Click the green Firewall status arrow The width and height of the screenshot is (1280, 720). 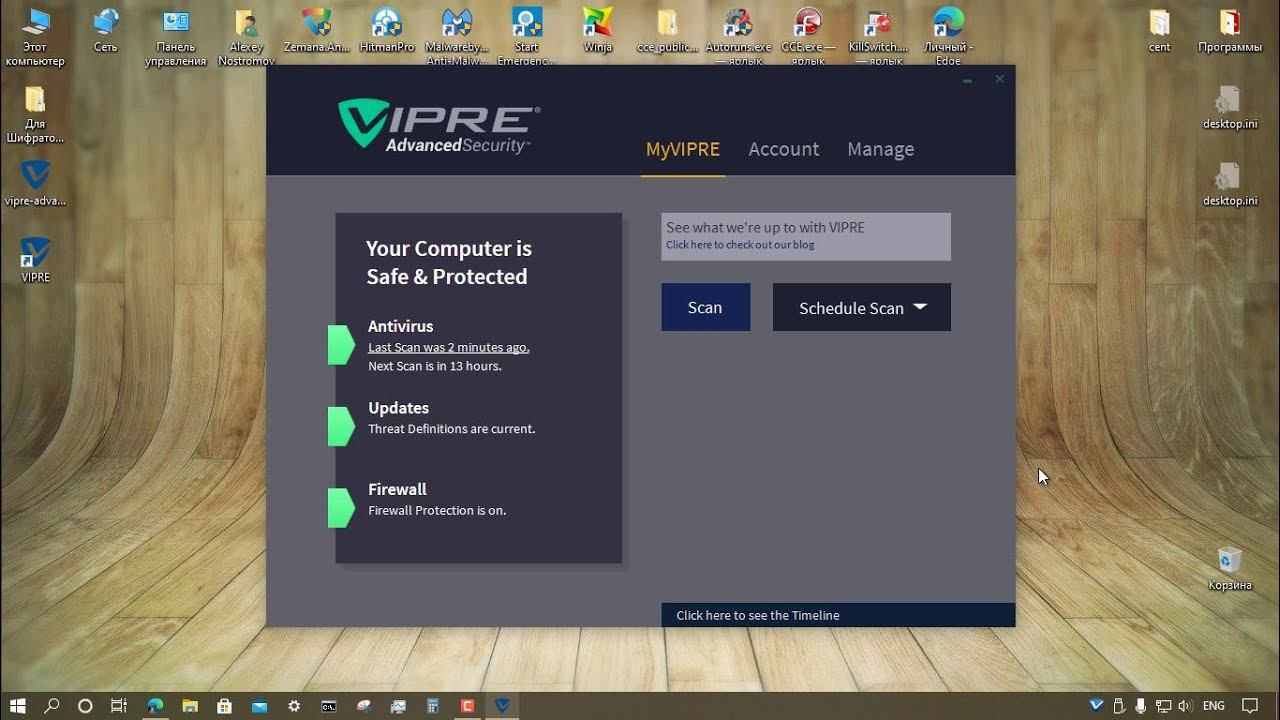[341, 508]
